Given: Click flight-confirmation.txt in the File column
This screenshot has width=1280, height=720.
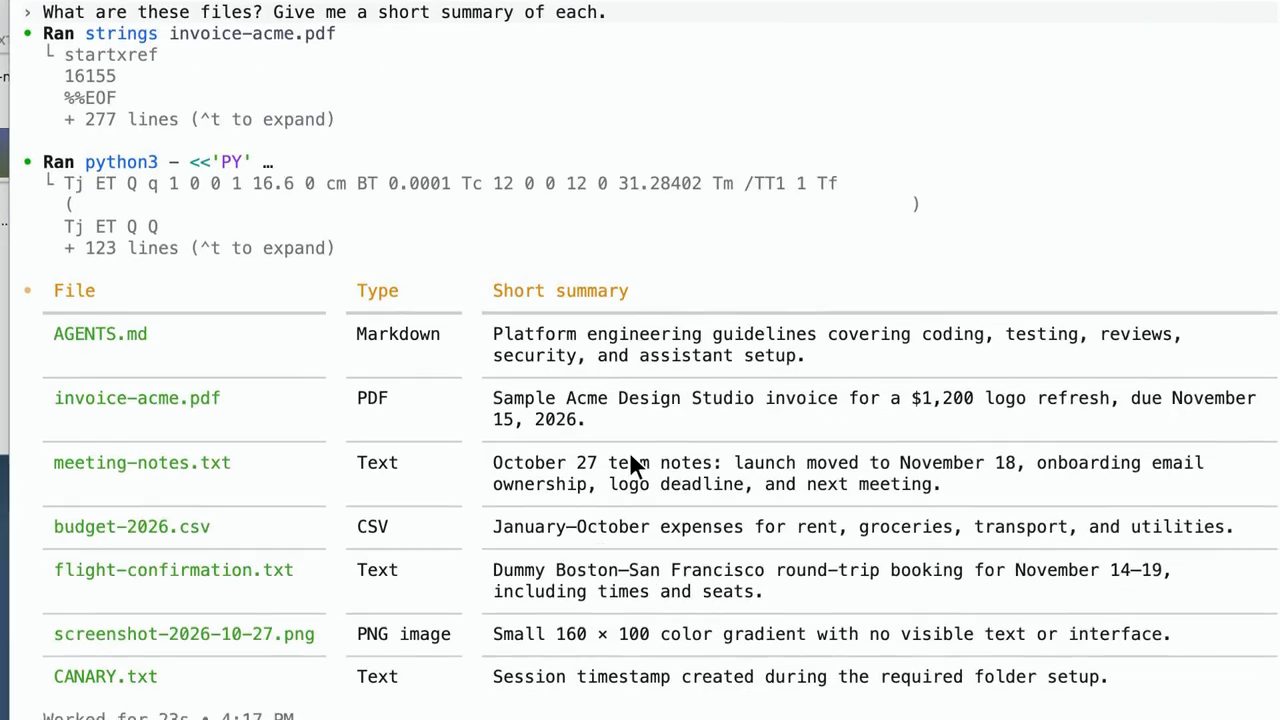Looking at the screenshot, I should pyautogui.click(x=173, y=570).
